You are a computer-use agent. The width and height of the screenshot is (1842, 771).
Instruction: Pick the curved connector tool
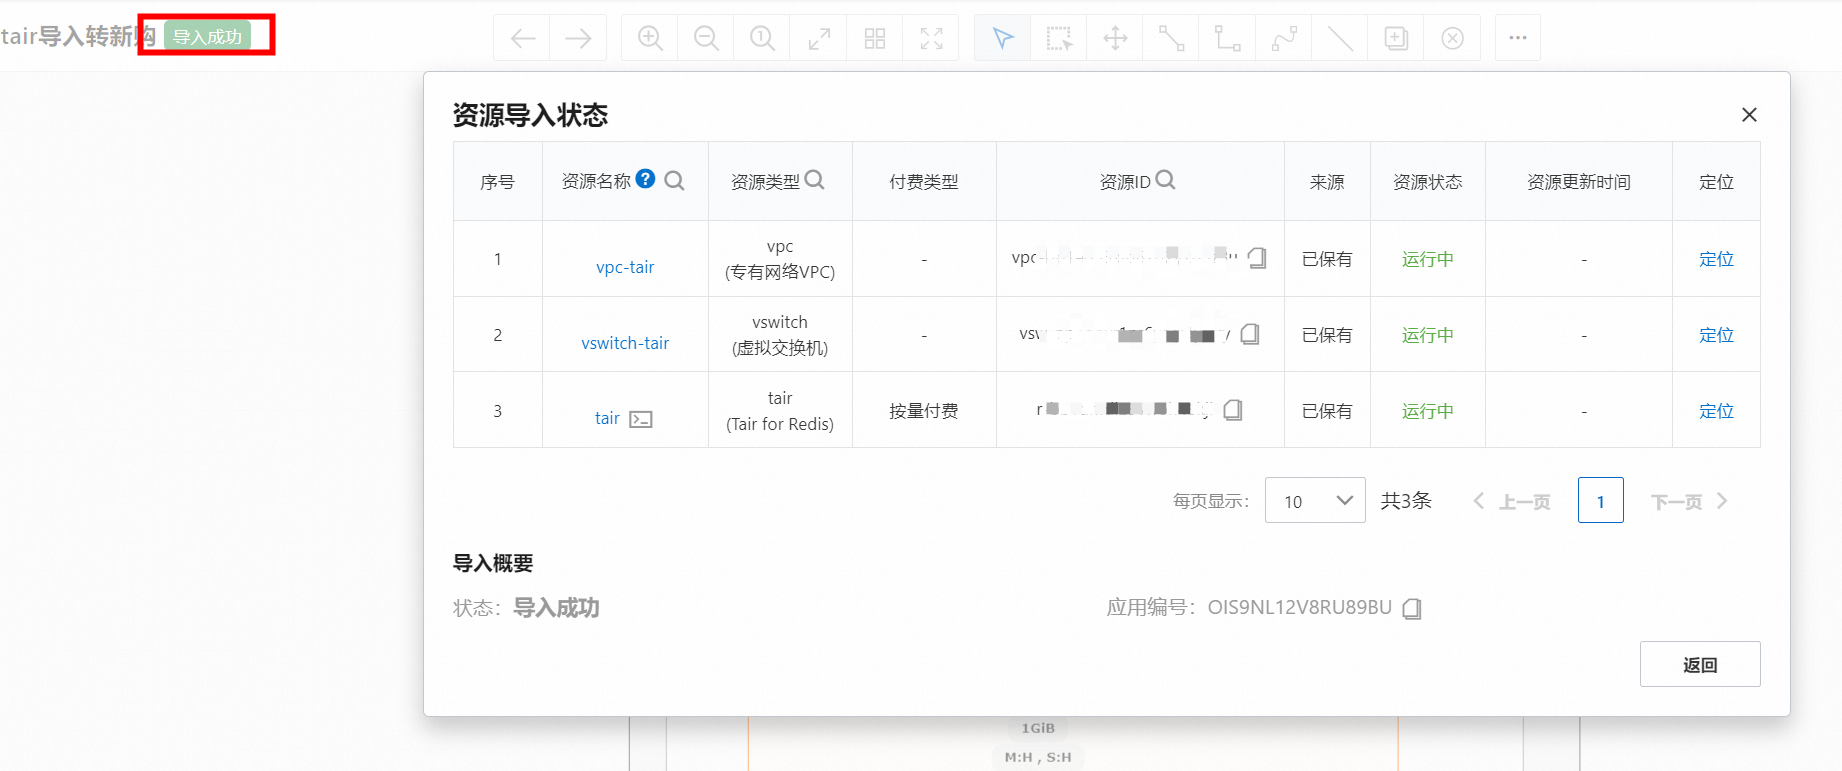[x=1284, y=38]
